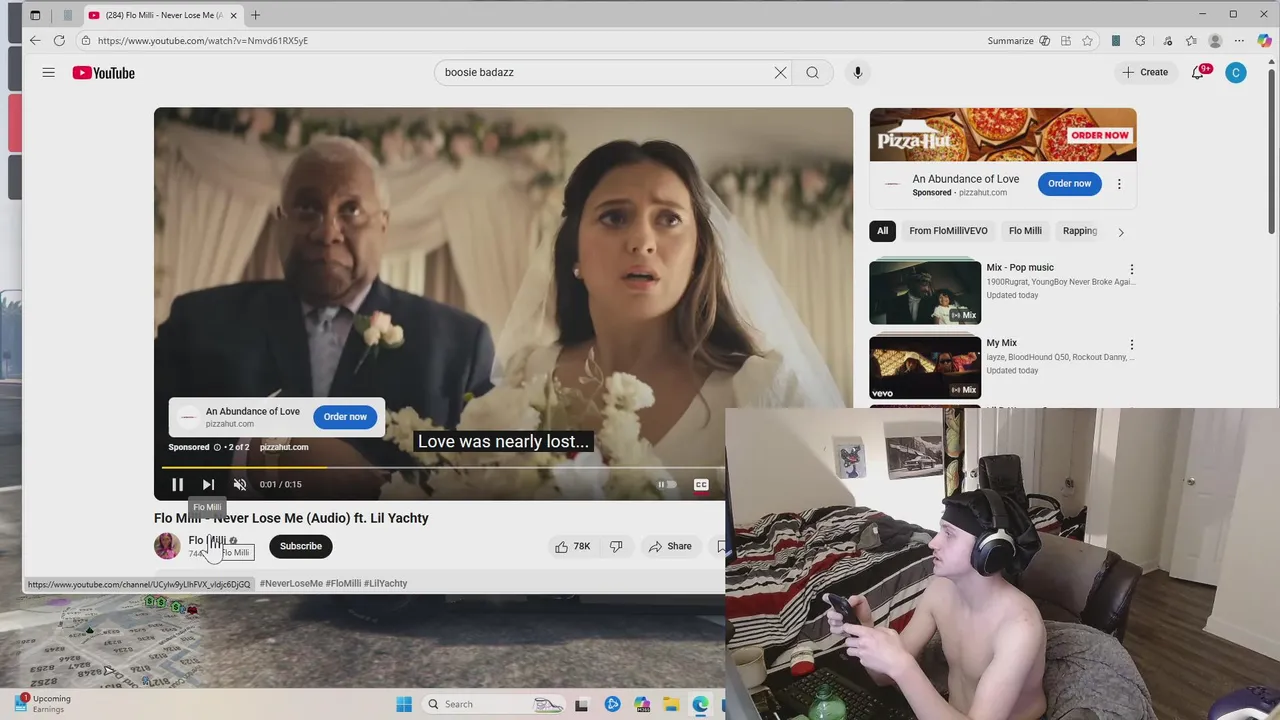The image size is (1280, 720).
Task: Open Microsoft 365 Copilot taskbar icon
Action: (x=642, y=704)
